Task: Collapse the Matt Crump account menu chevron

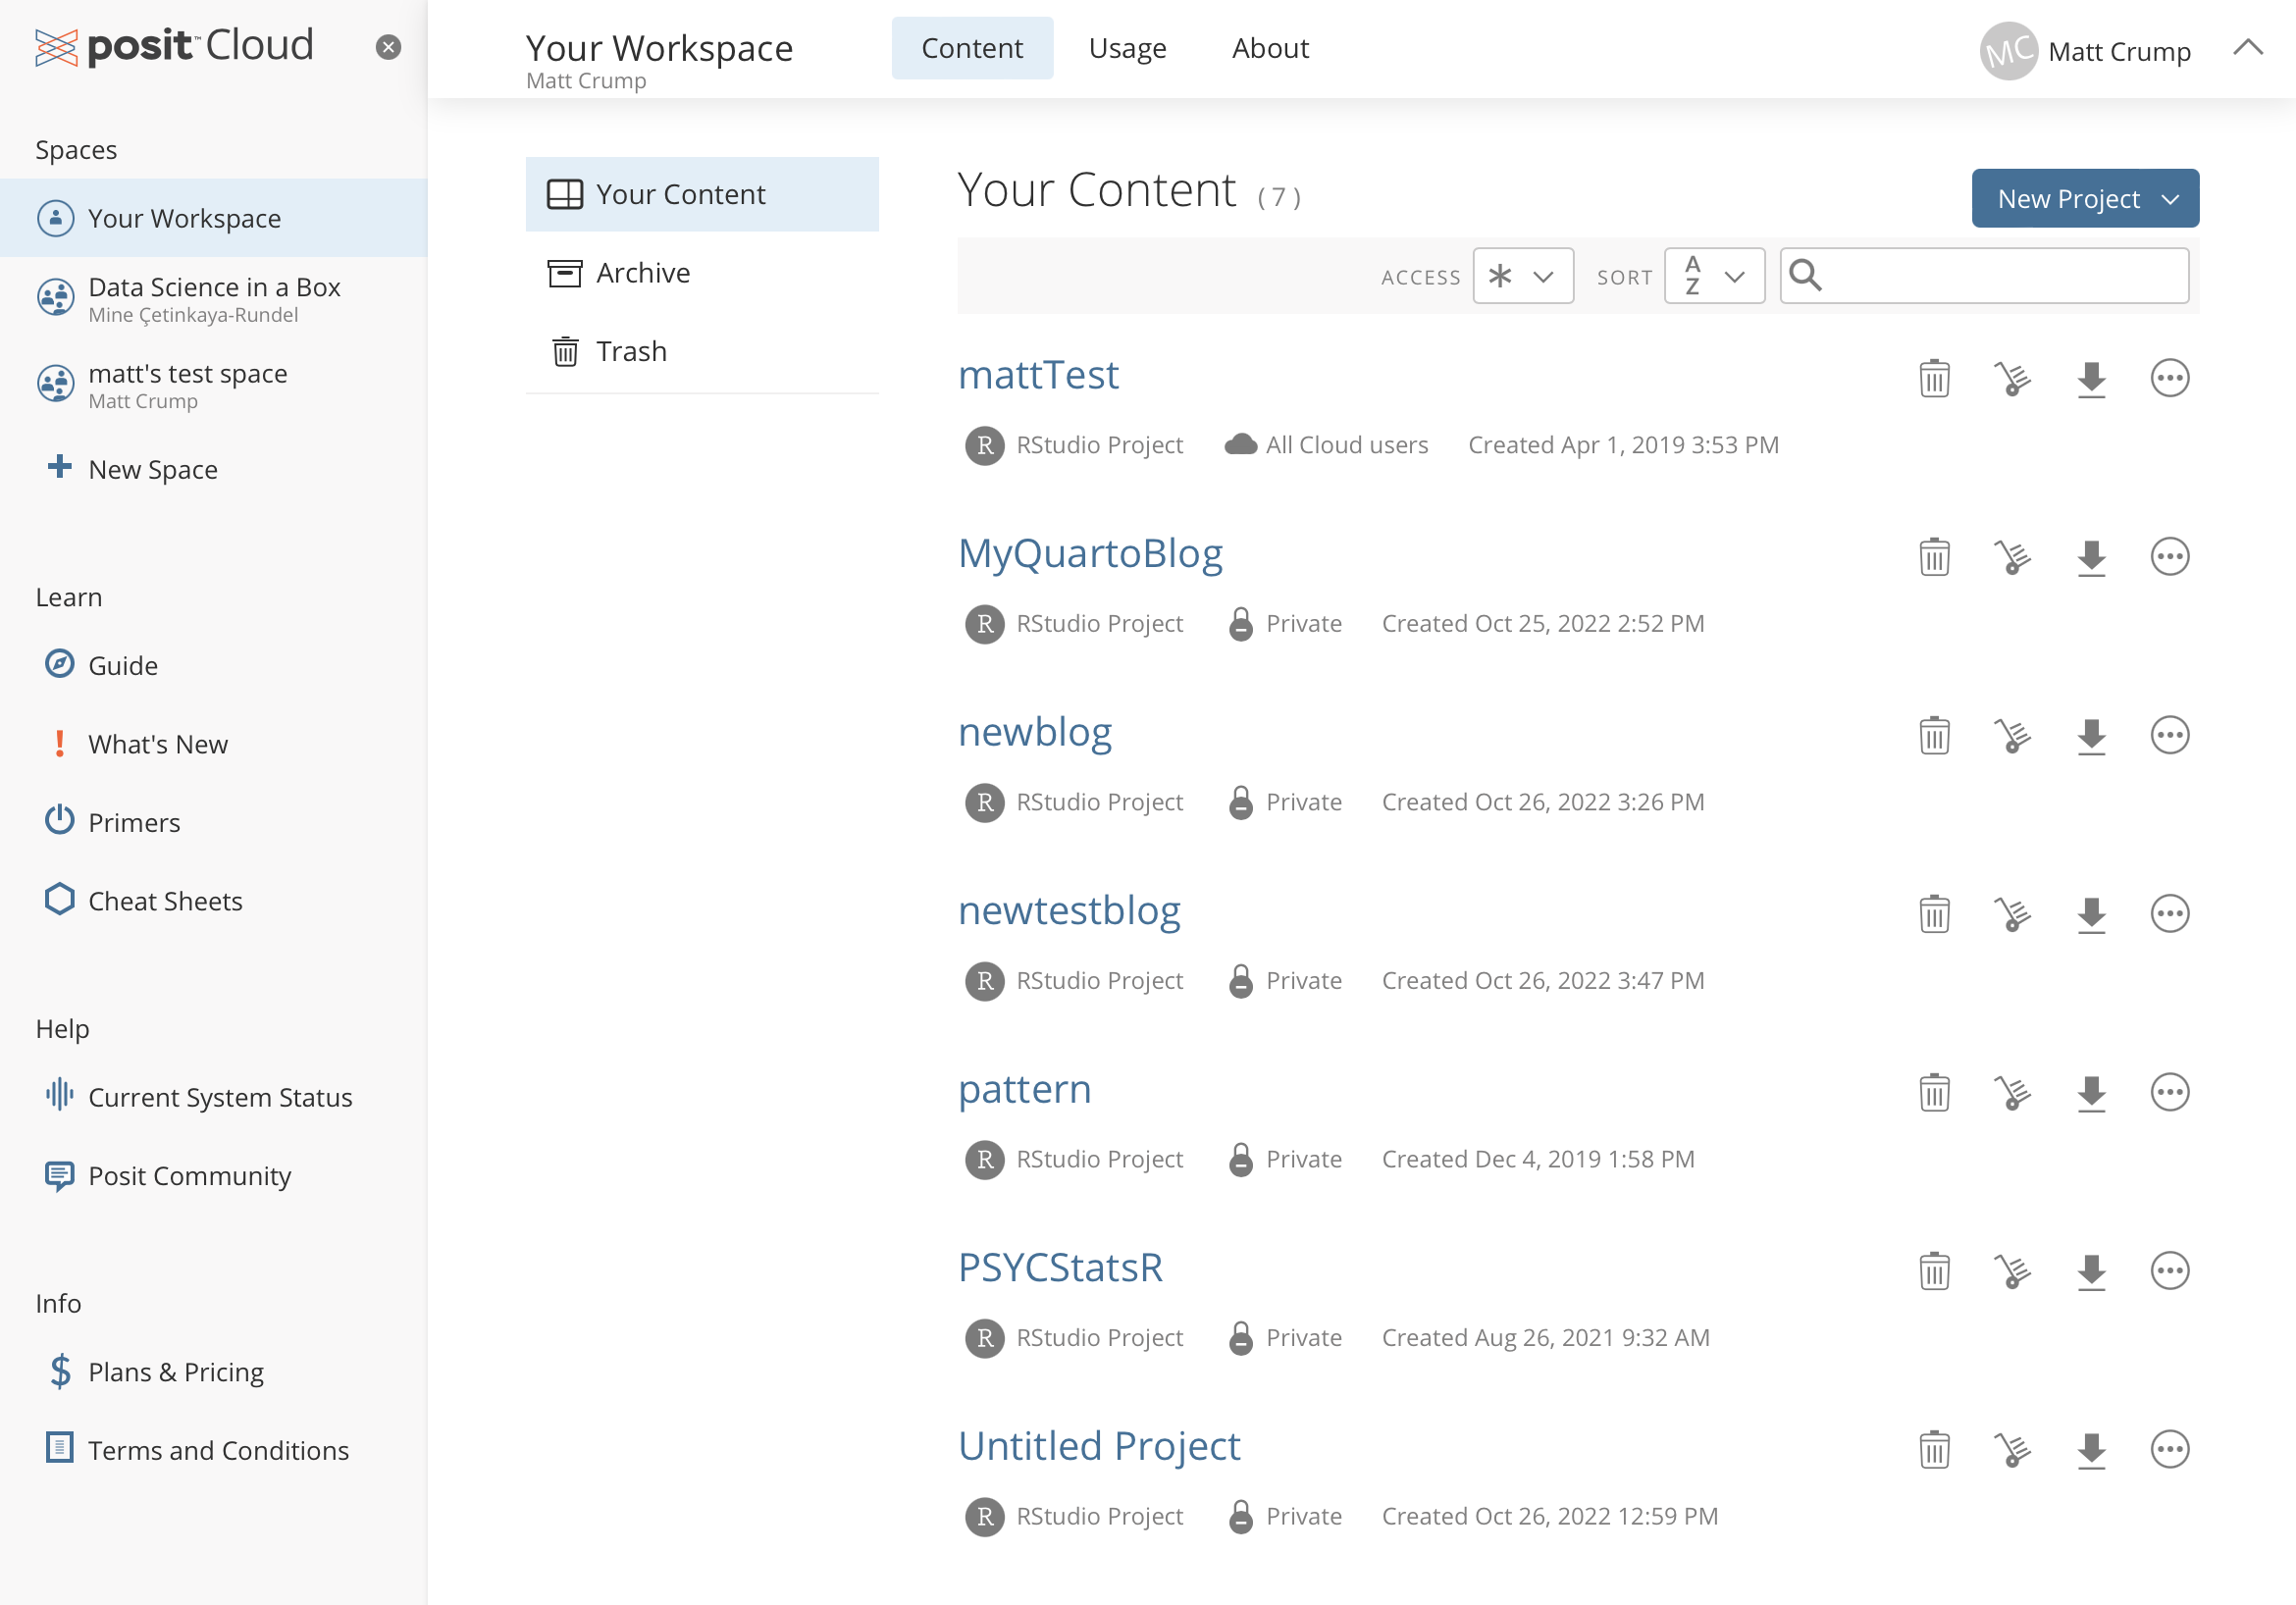Action: [2247, 48]
